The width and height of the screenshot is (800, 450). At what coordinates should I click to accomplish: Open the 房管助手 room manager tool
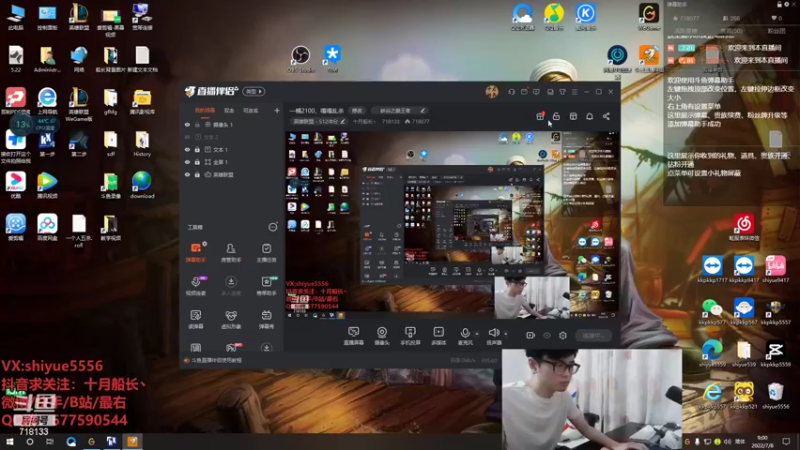click(x=231, y=252)
